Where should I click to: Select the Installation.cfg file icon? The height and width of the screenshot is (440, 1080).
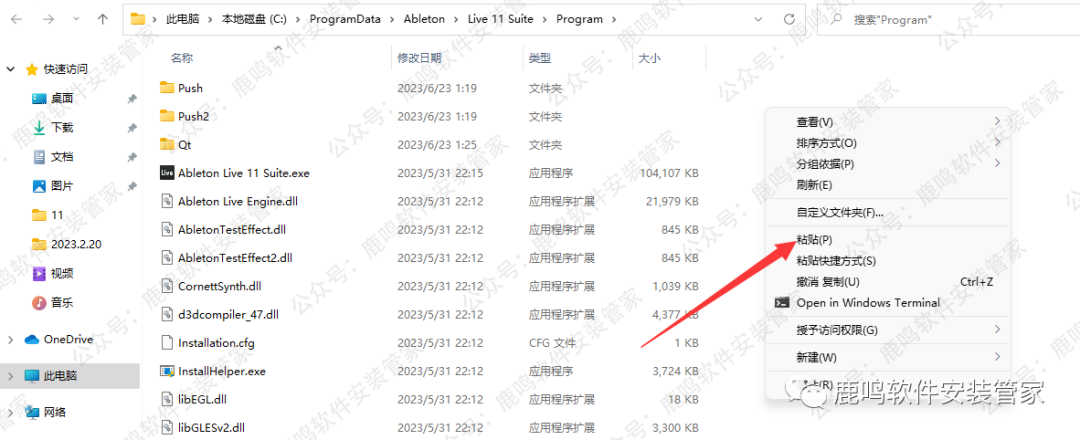(x=167, y=343)
